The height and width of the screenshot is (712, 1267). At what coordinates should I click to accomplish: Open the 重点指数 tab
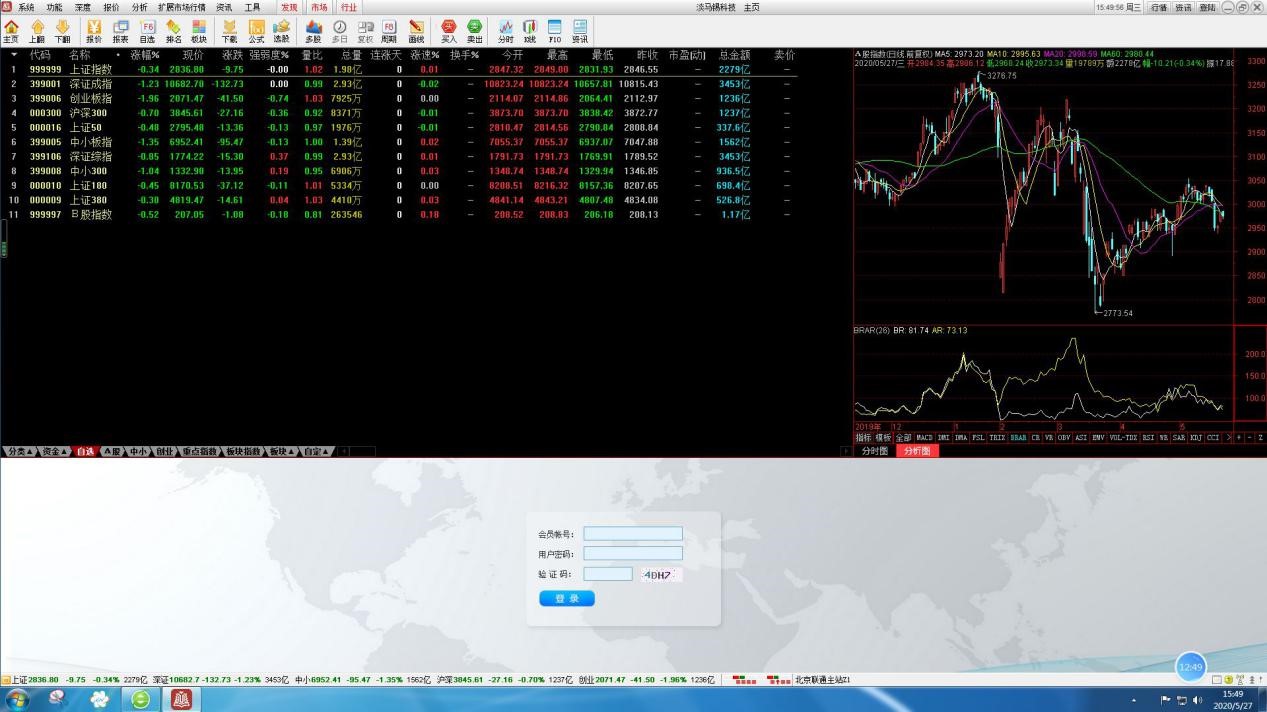[x=199, y=451]
